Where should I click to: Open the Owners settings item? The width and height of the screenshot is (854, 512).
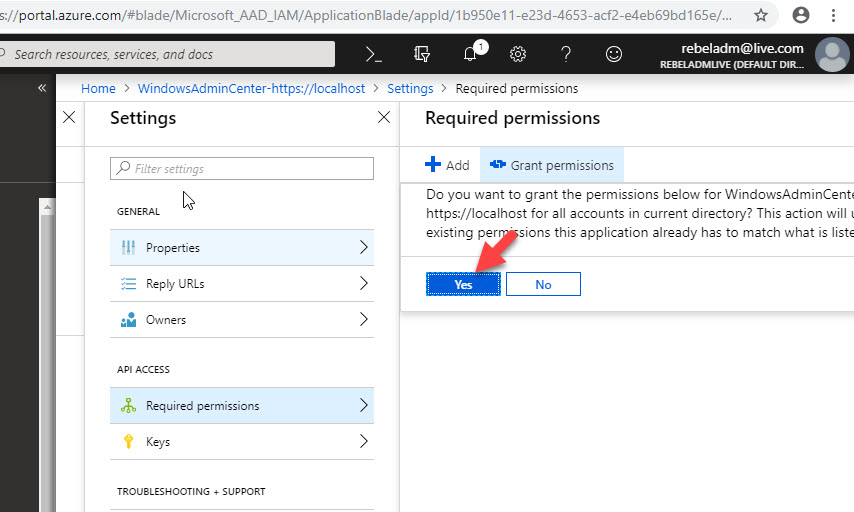click(x=242, y=320)
